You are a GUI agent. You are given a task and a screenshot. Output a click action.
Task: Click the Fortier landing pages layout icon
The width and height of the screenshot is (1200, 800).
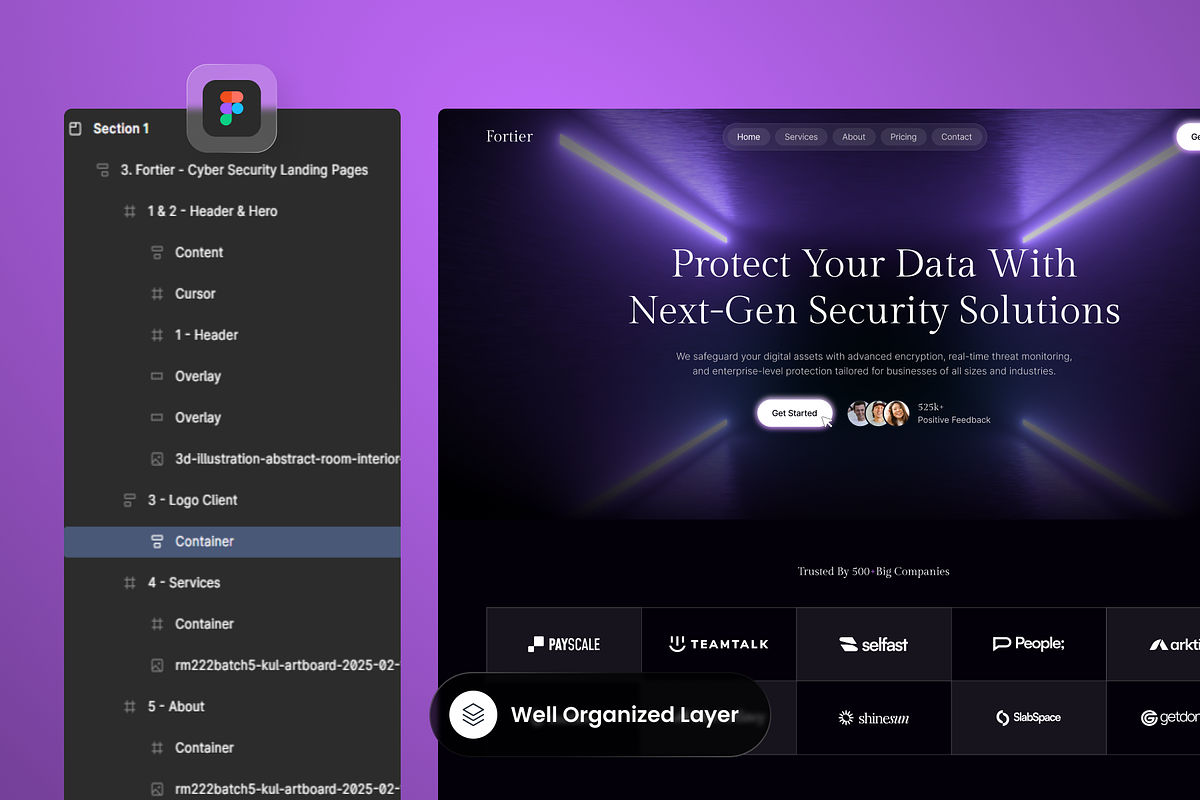coord(102,170)
